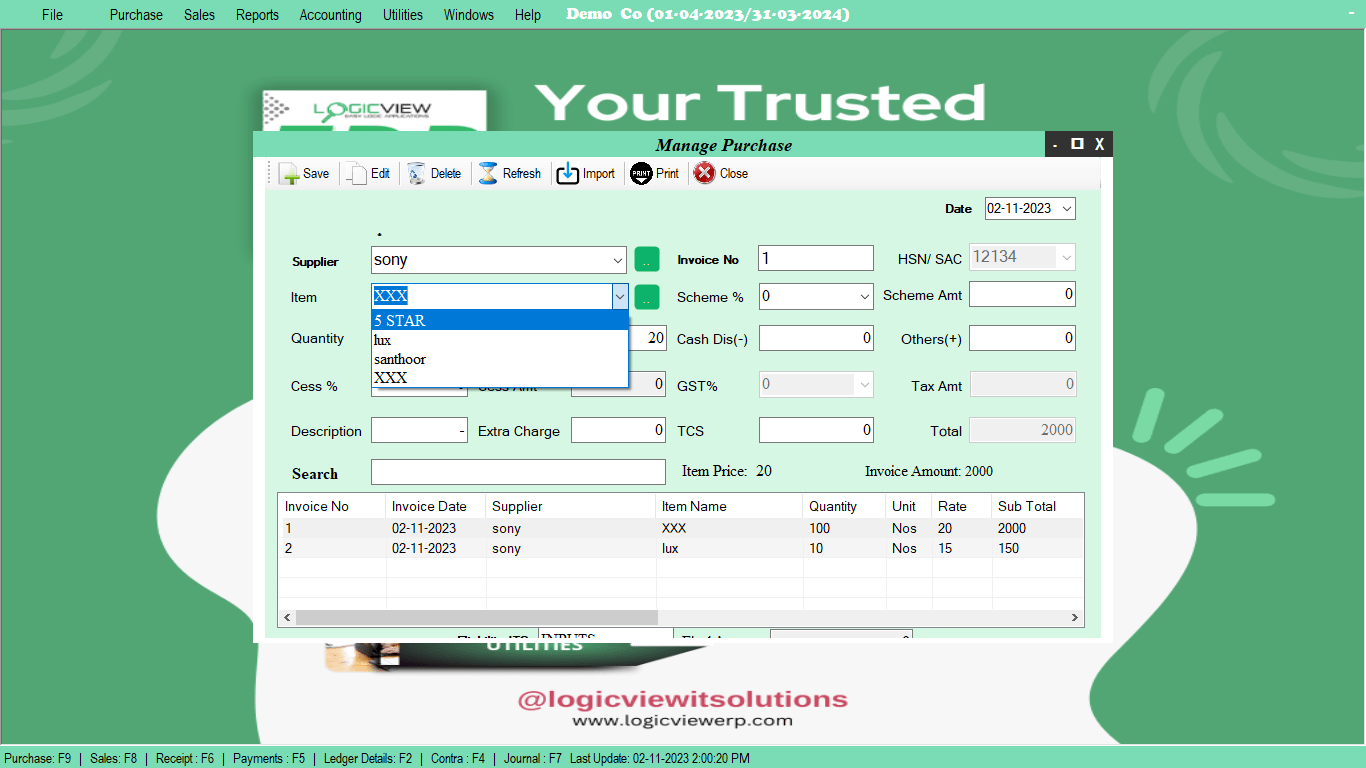Click www.logicviewerp.com website text

(682, 720)
